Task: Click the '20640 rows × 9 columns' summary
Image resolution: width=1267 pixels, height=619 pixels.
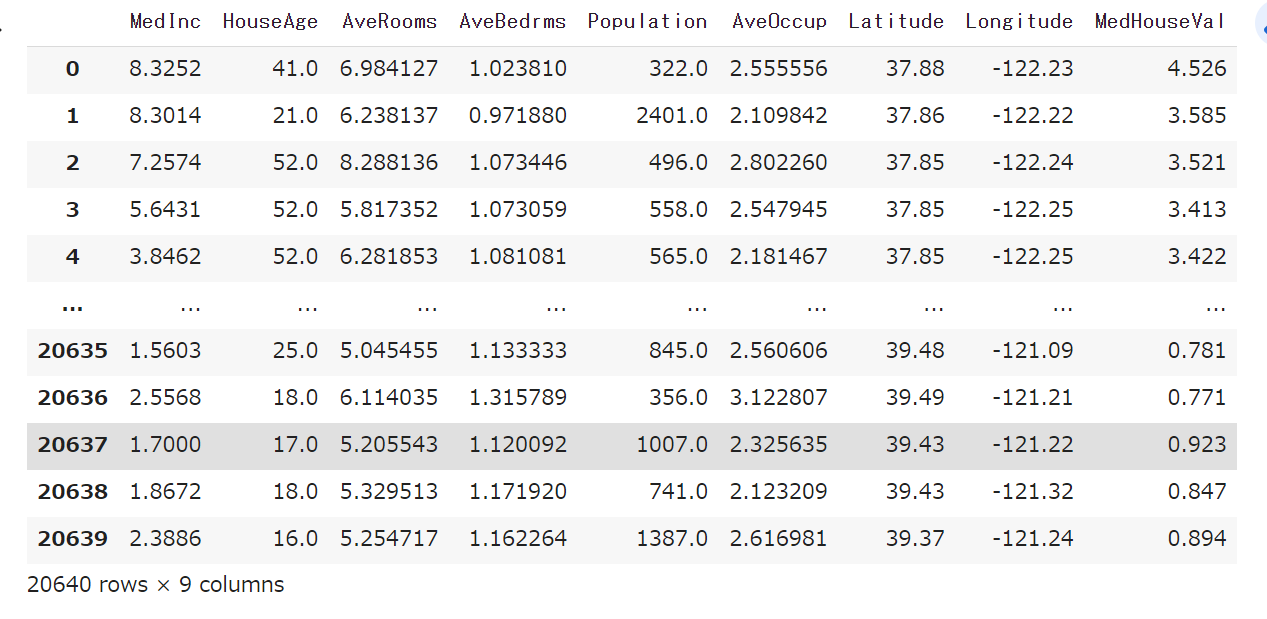Action: tap(156, 585)
